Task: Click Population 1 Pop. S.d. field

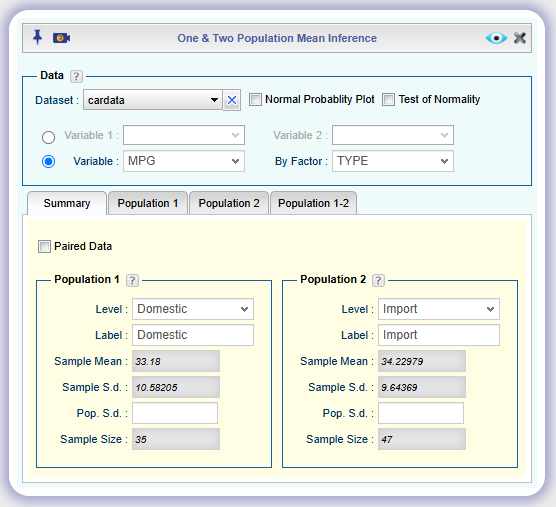Action: point(175,413)
